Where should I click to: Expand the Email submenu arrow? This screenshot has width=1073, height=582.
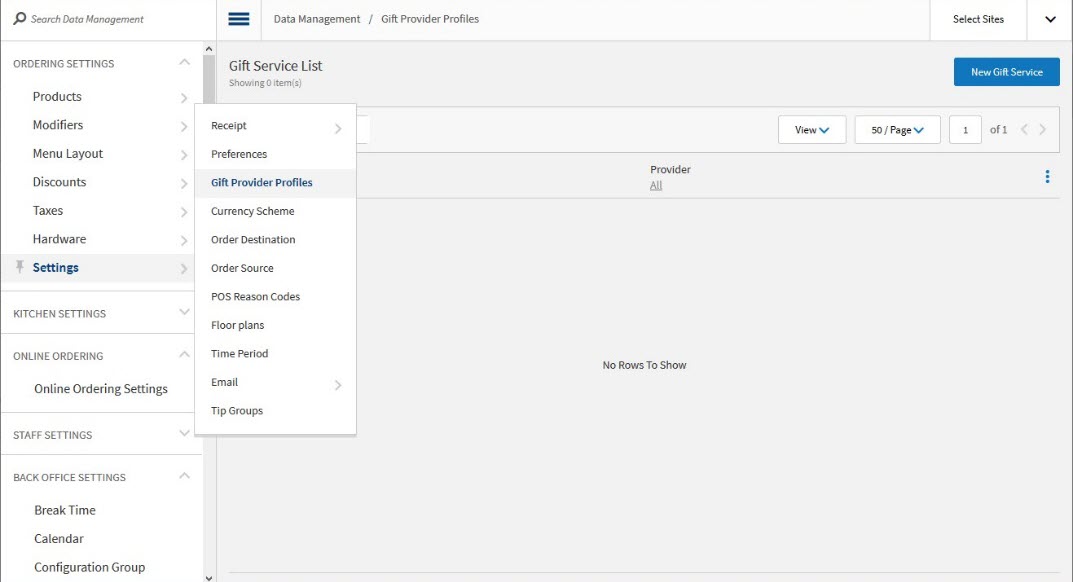pyautogui.click(x=338, y=384)
